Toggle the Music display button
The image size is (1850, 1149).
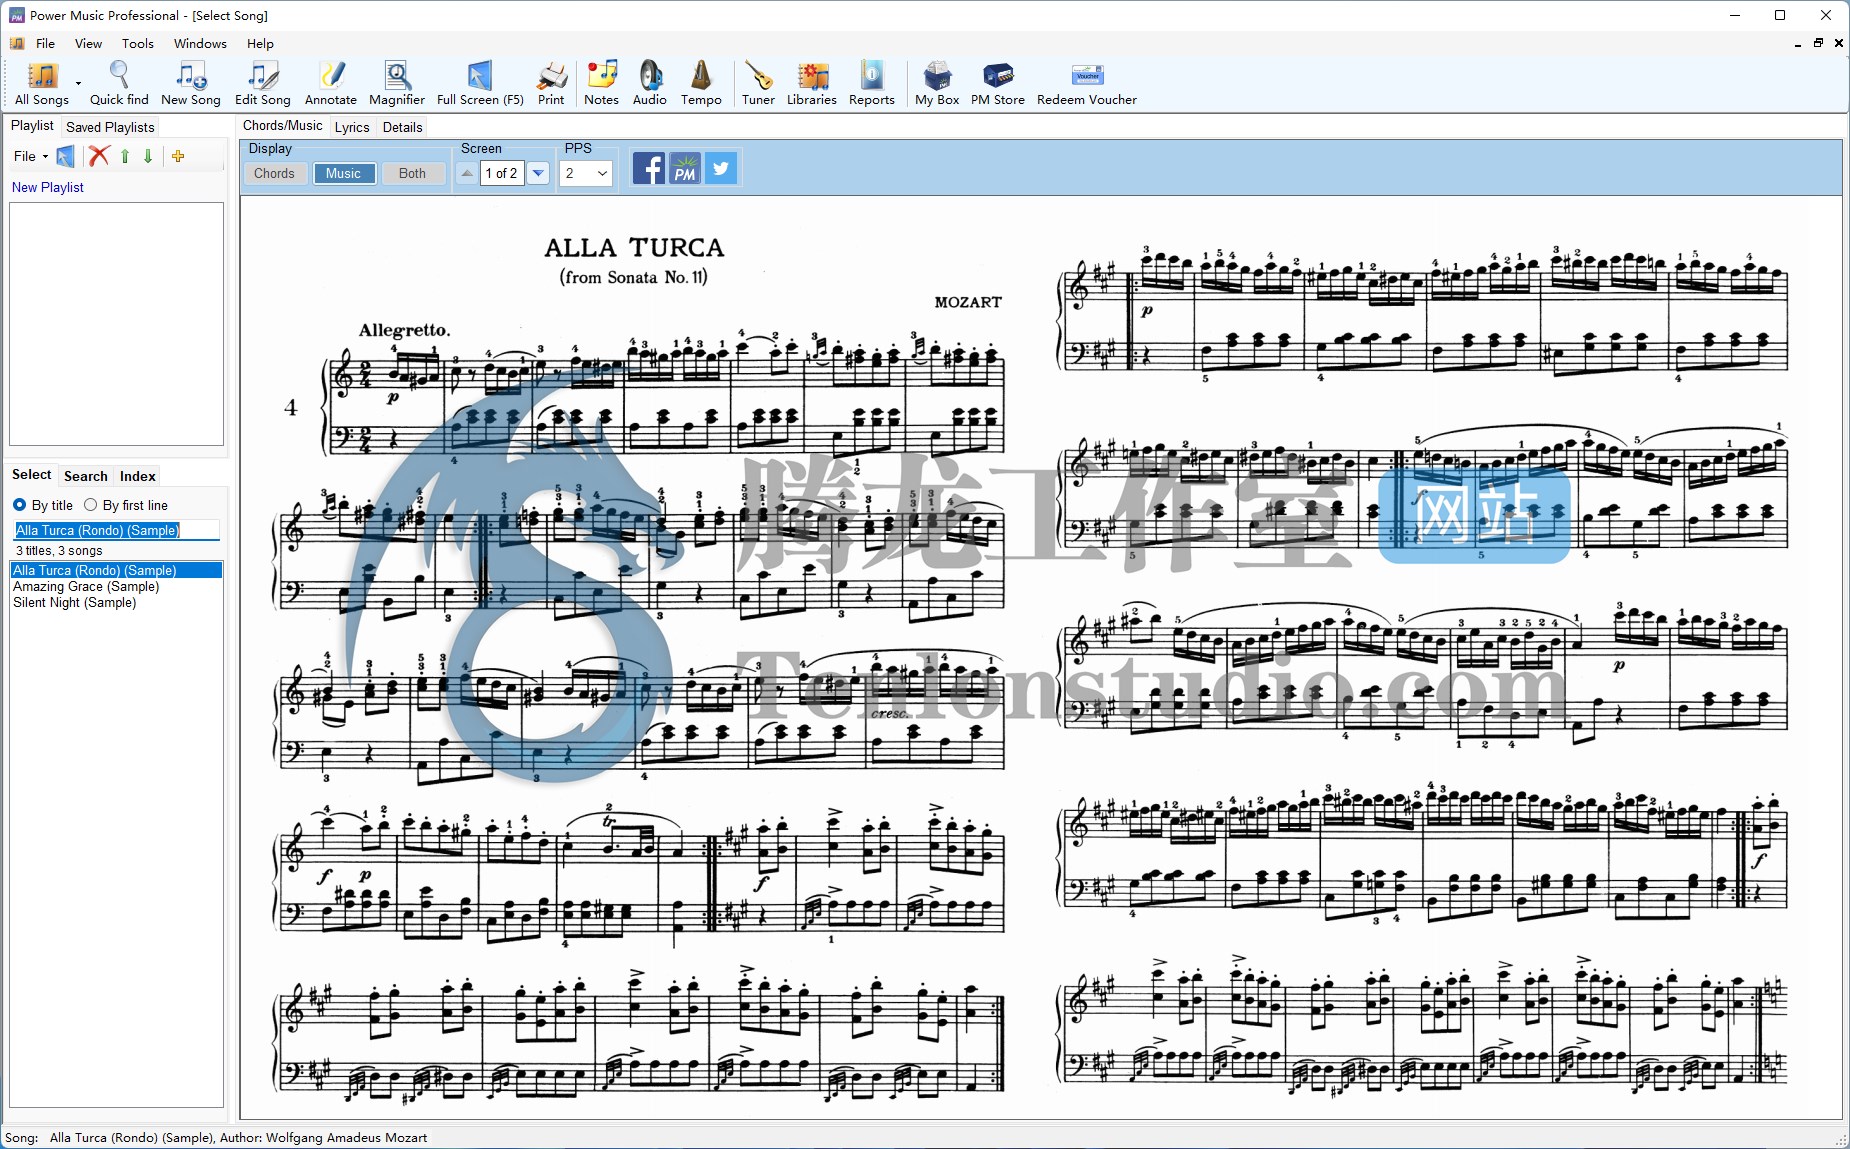coord(343,173)
